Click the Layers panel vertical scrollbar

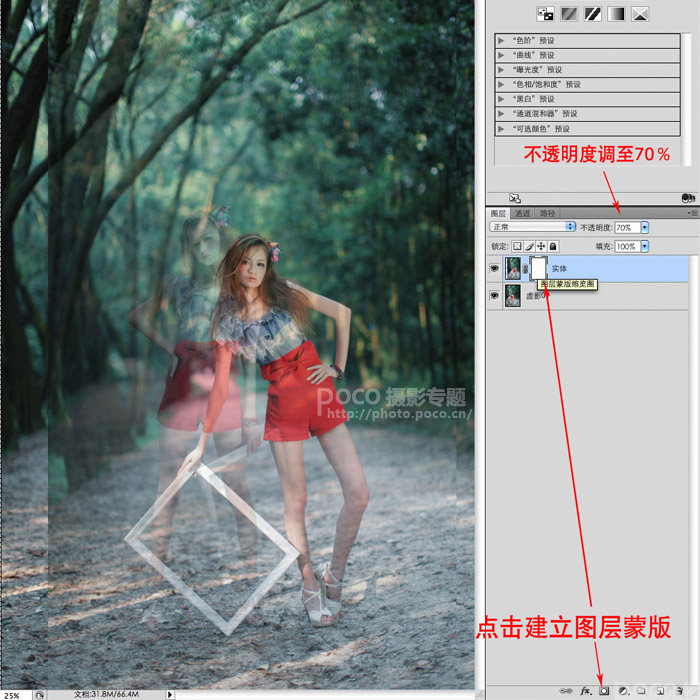pyautogui.click(x=694, y=469)
